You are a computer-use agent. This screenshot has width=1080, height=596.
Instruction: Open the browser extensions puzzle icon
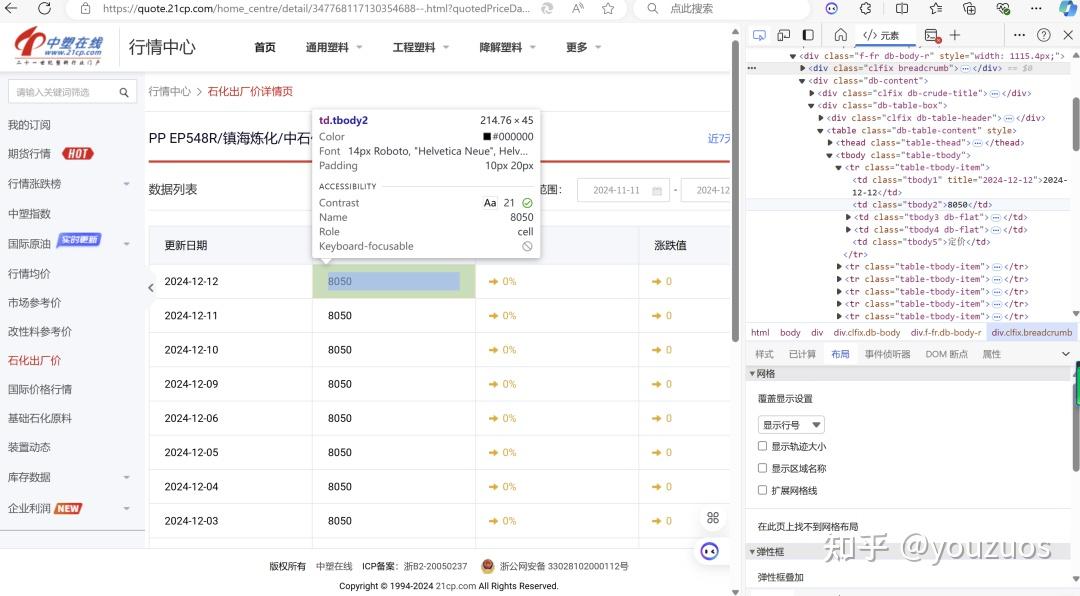(866, 8)
